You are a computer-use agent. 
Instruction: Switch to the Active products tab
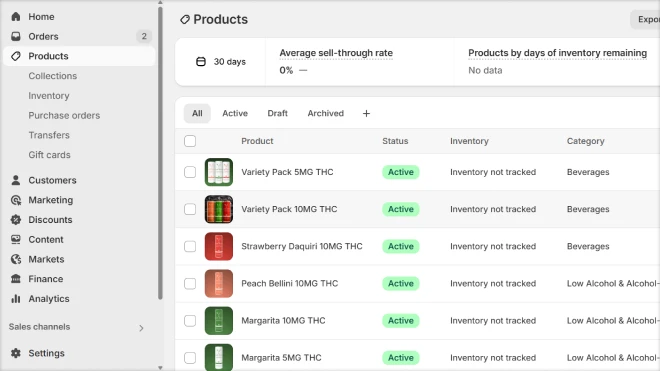(235, 113)
